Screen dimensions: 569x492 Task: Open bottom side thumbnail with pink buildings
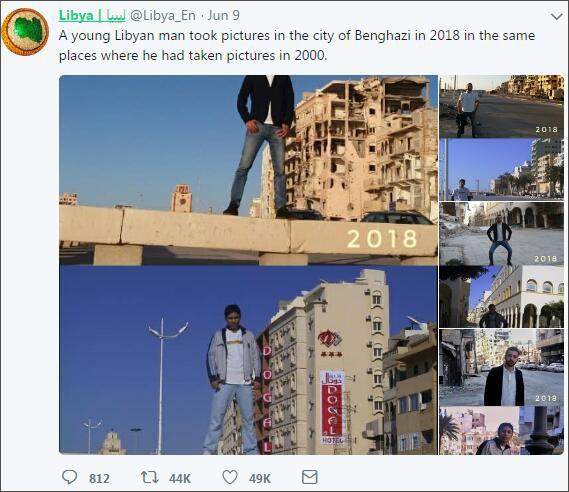pos(502,431)
